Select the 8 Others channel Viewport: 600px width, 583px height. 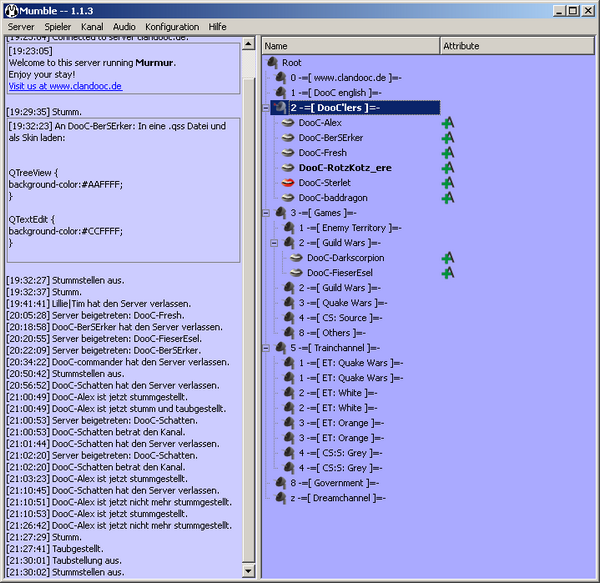point(332,333)
